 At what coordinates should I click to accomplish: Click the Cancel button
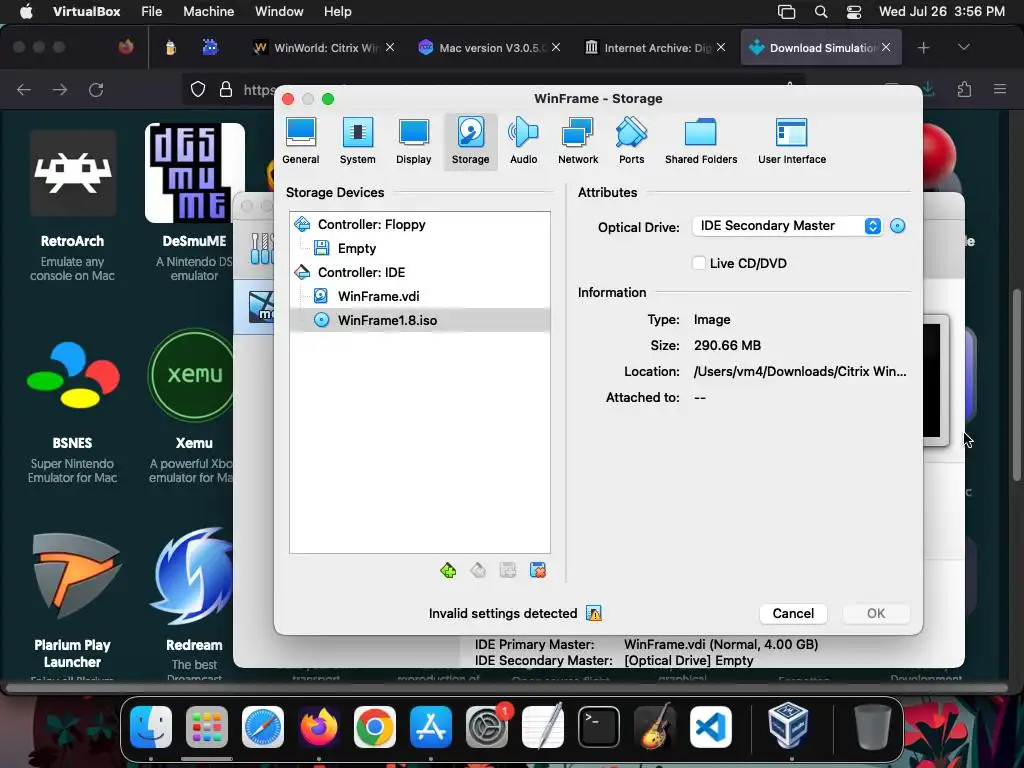793,613
